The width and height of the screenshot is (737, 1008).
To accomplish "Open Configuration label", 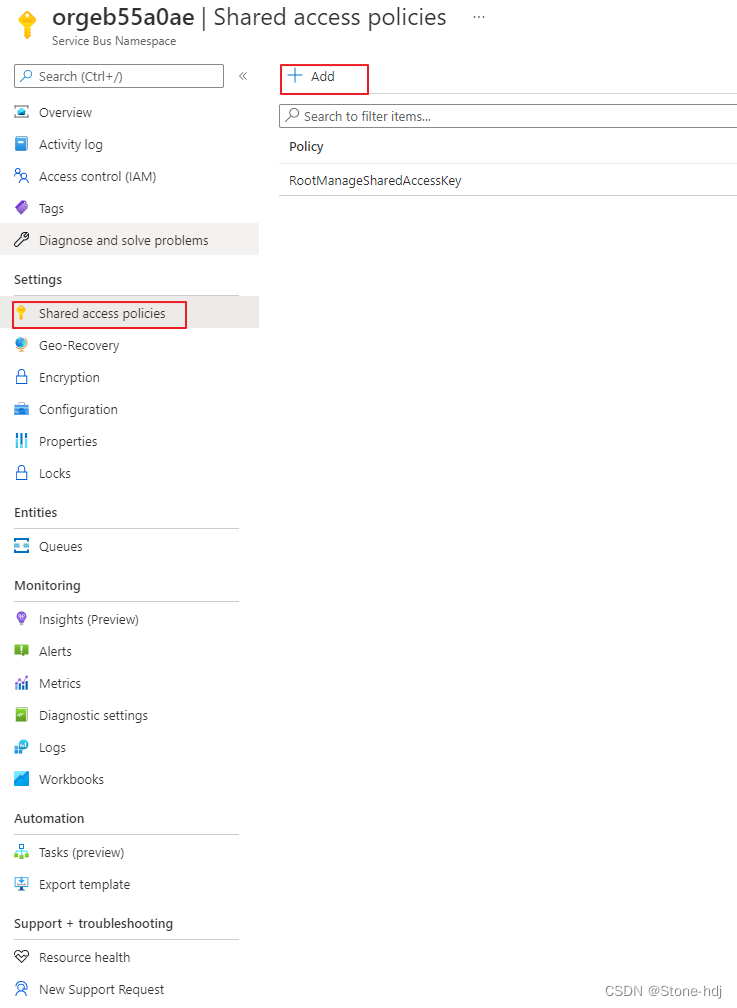I will (x=78, y=410).
